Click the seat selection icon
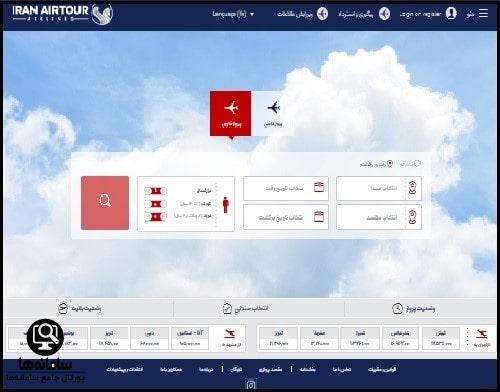Viewport: 500px width, 392px height. pos(227,309)
